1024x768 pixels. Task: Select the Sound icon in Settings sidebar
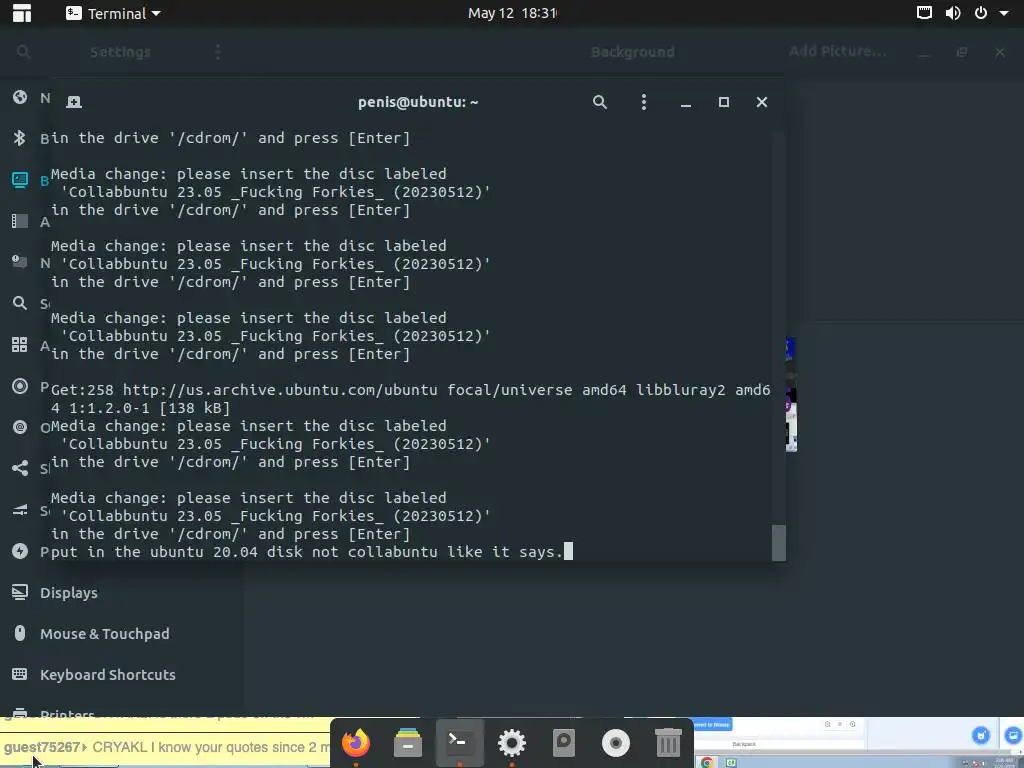coord(20,510)
